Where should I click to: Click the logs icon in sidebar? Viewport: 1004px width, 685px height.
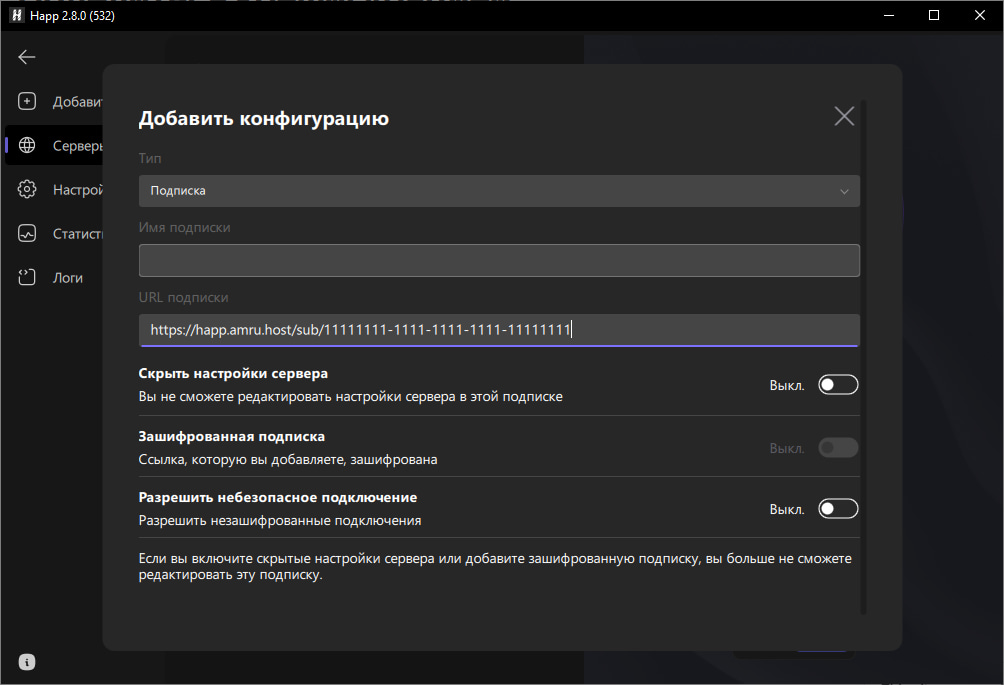click(27, 277)
